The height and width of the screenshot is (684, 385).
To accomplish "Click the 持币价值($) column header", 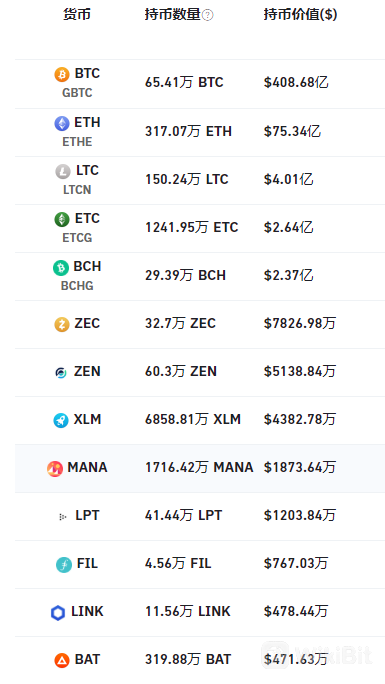I will tap(300, 15).
